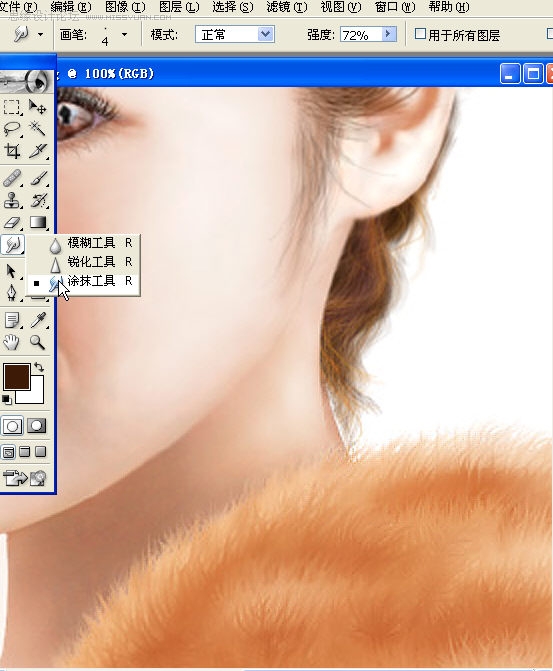Click the Smudge tool in the toolbox

click(x=12, y=244)
